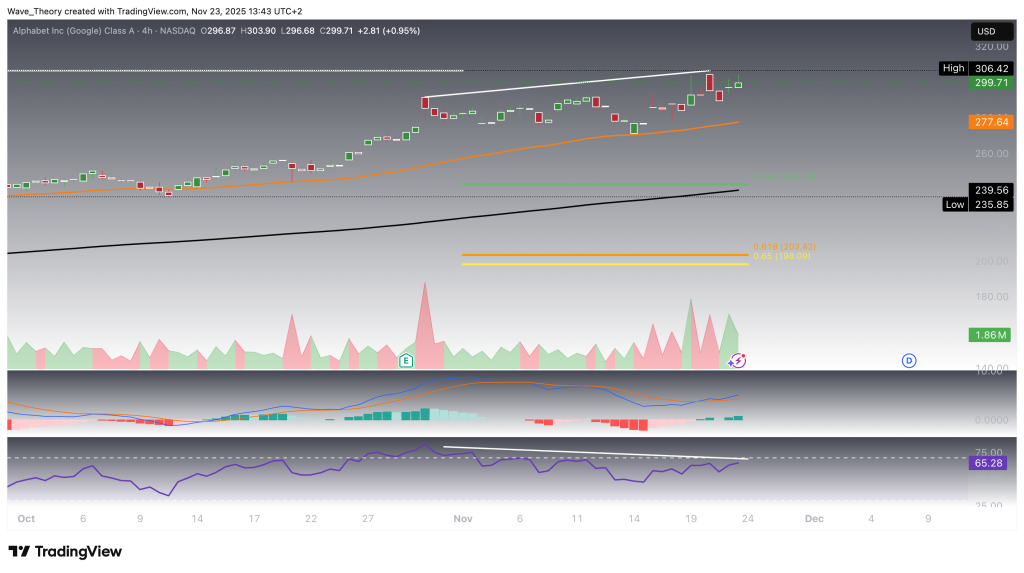Image resolution: width=1024 pixels, height=573 pixels.
Task: Click the dividend 'D' marker icon
Action: pos(909,360)
